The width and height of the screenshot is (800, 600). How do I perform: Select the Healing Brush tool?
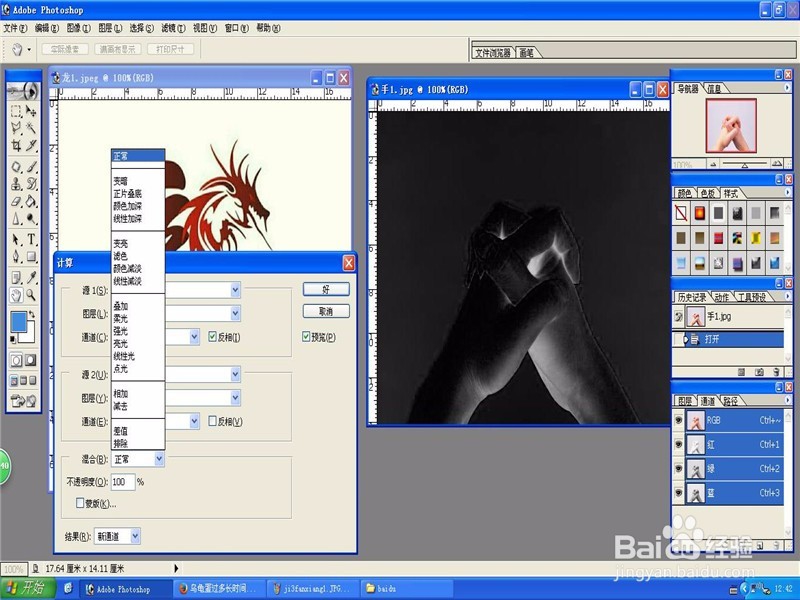[16, 167]
